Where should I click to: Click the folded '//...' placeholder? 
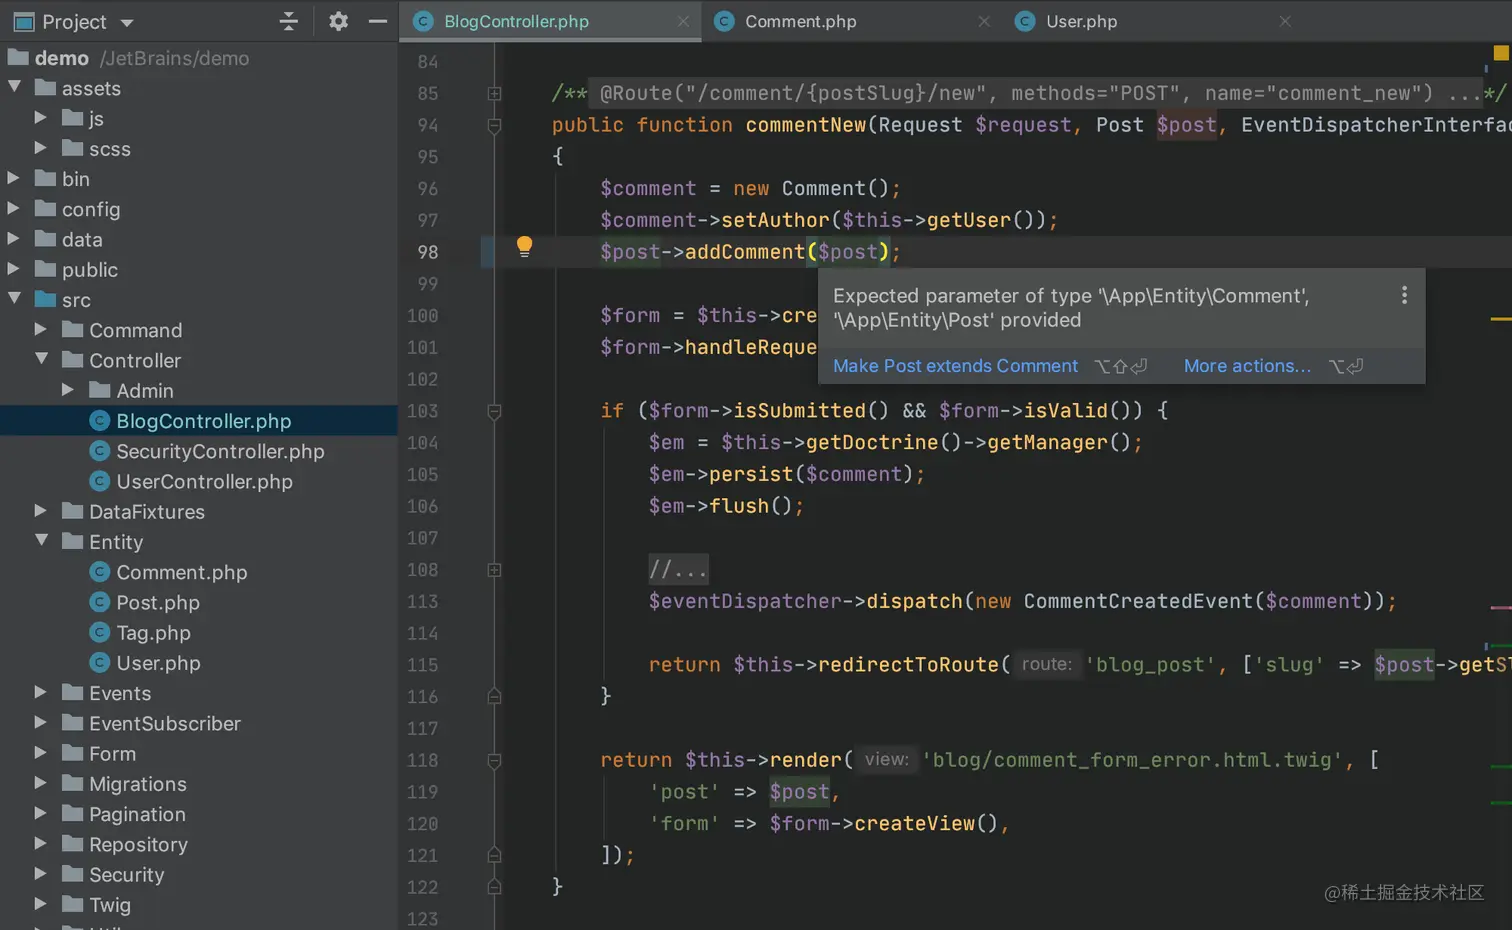coord(678,570)
